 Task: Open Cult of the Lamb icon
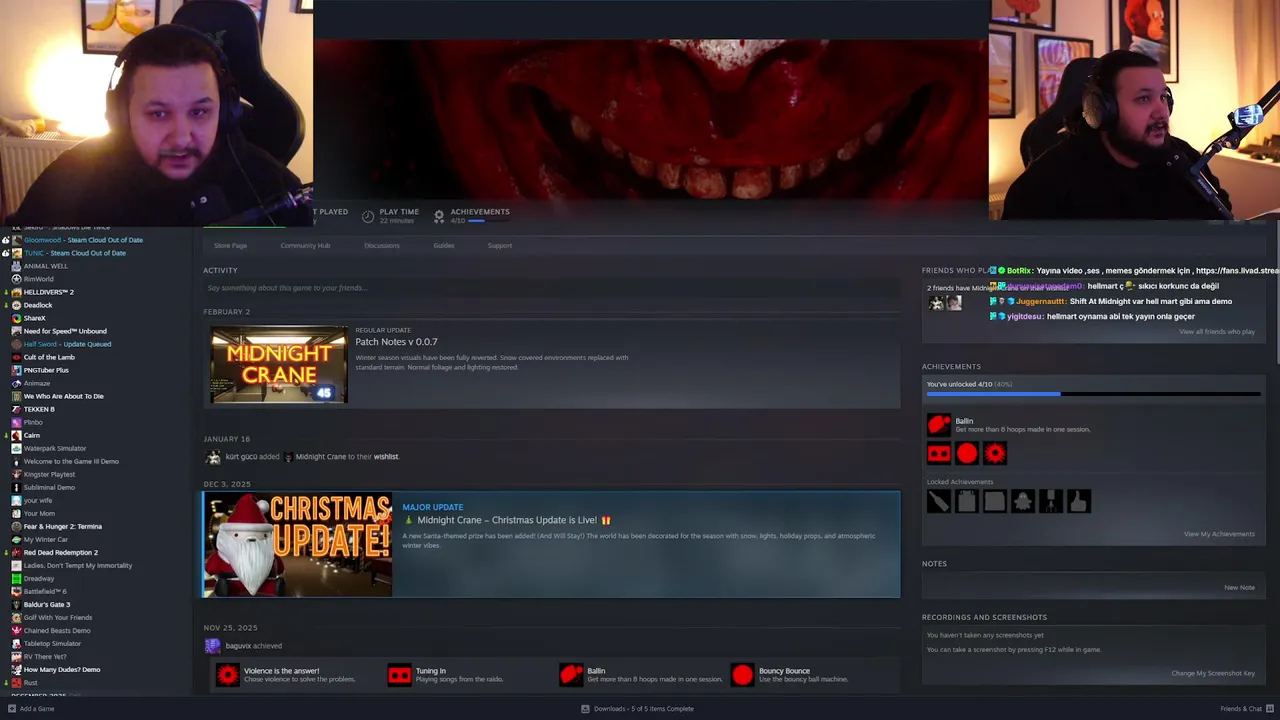[x=16, y=357]
